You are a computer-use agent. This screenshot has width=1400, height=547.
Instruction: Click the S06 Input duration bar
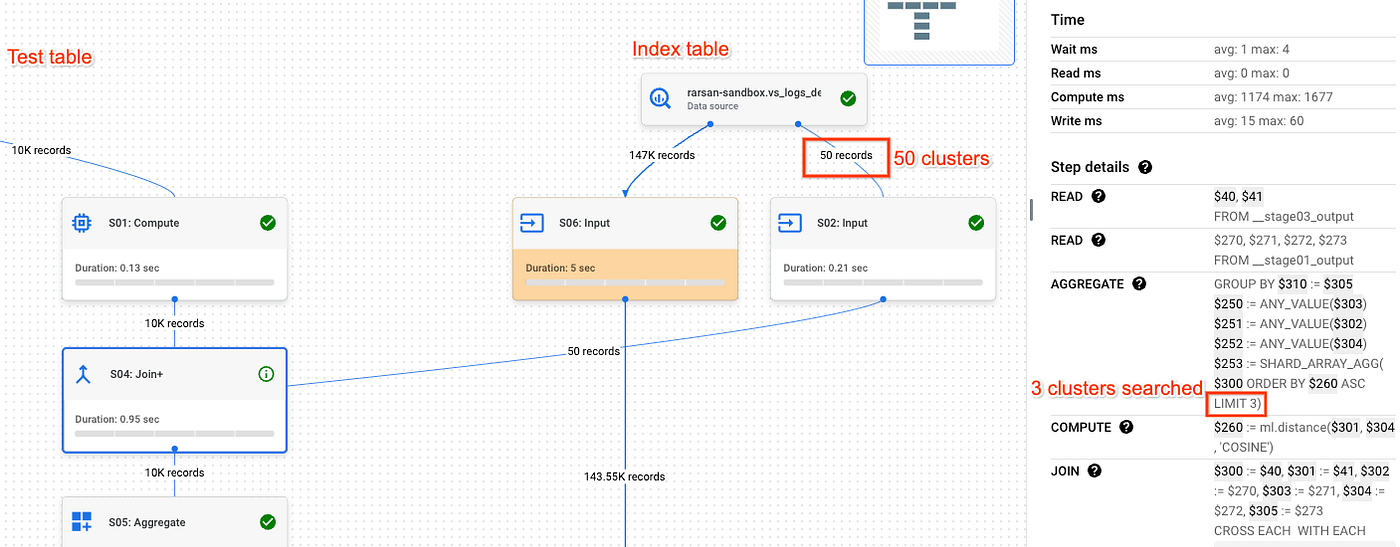point(626,283)
